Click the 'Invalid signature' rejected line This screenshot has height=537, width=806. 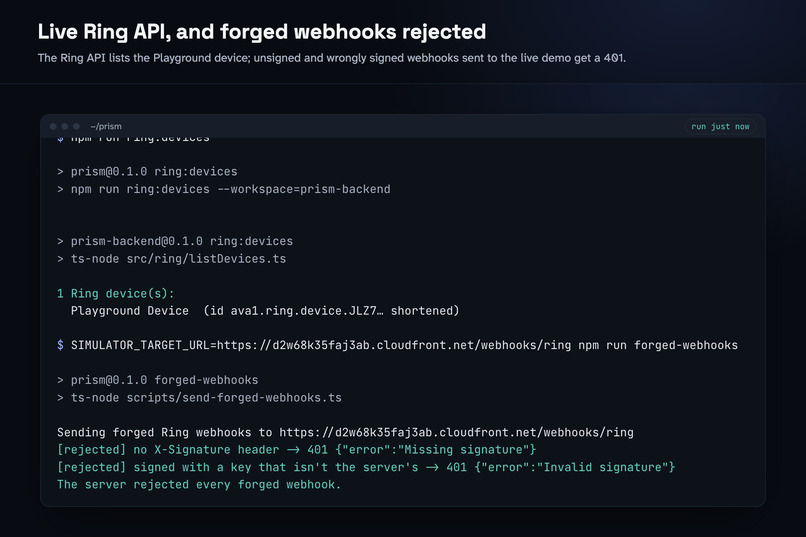[366, 467]
